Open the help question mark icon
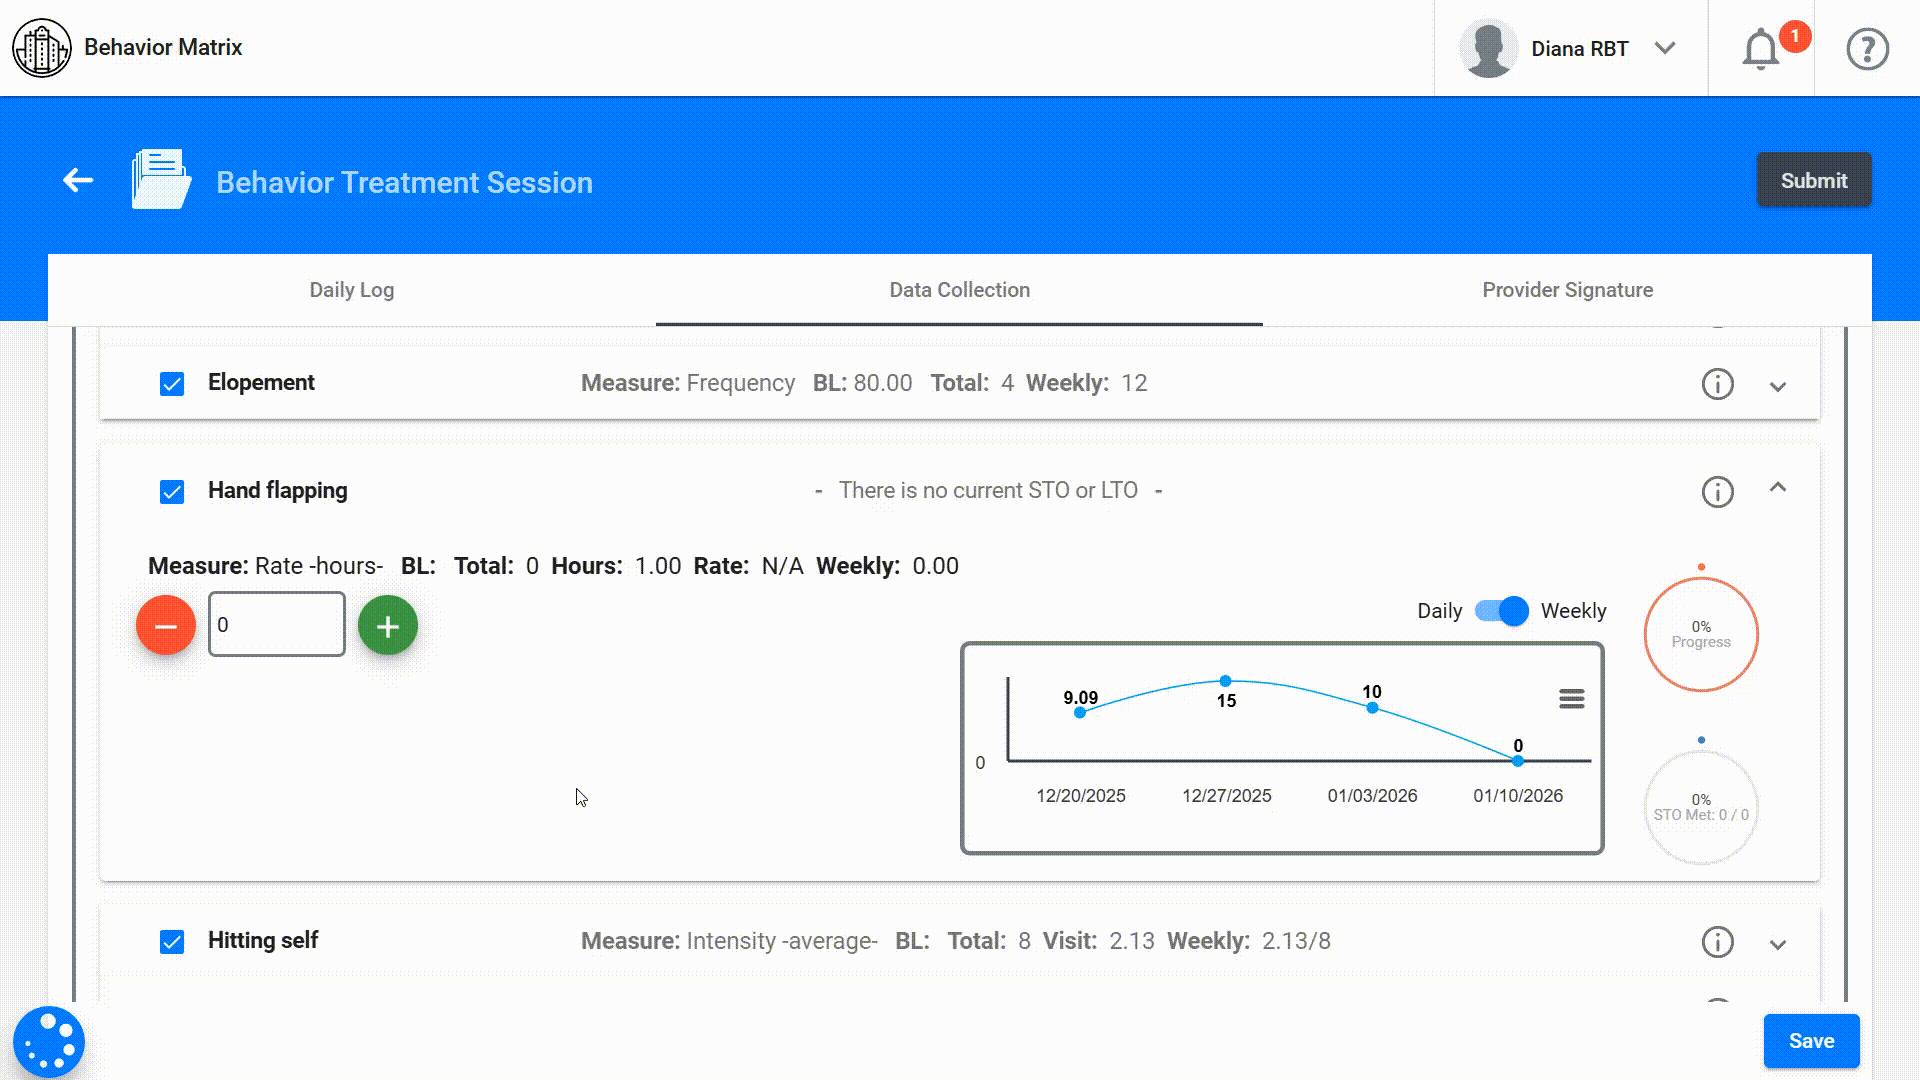Viewport: 1920px width, 1080px height. pyautogui.click(x=1867, y=49)
